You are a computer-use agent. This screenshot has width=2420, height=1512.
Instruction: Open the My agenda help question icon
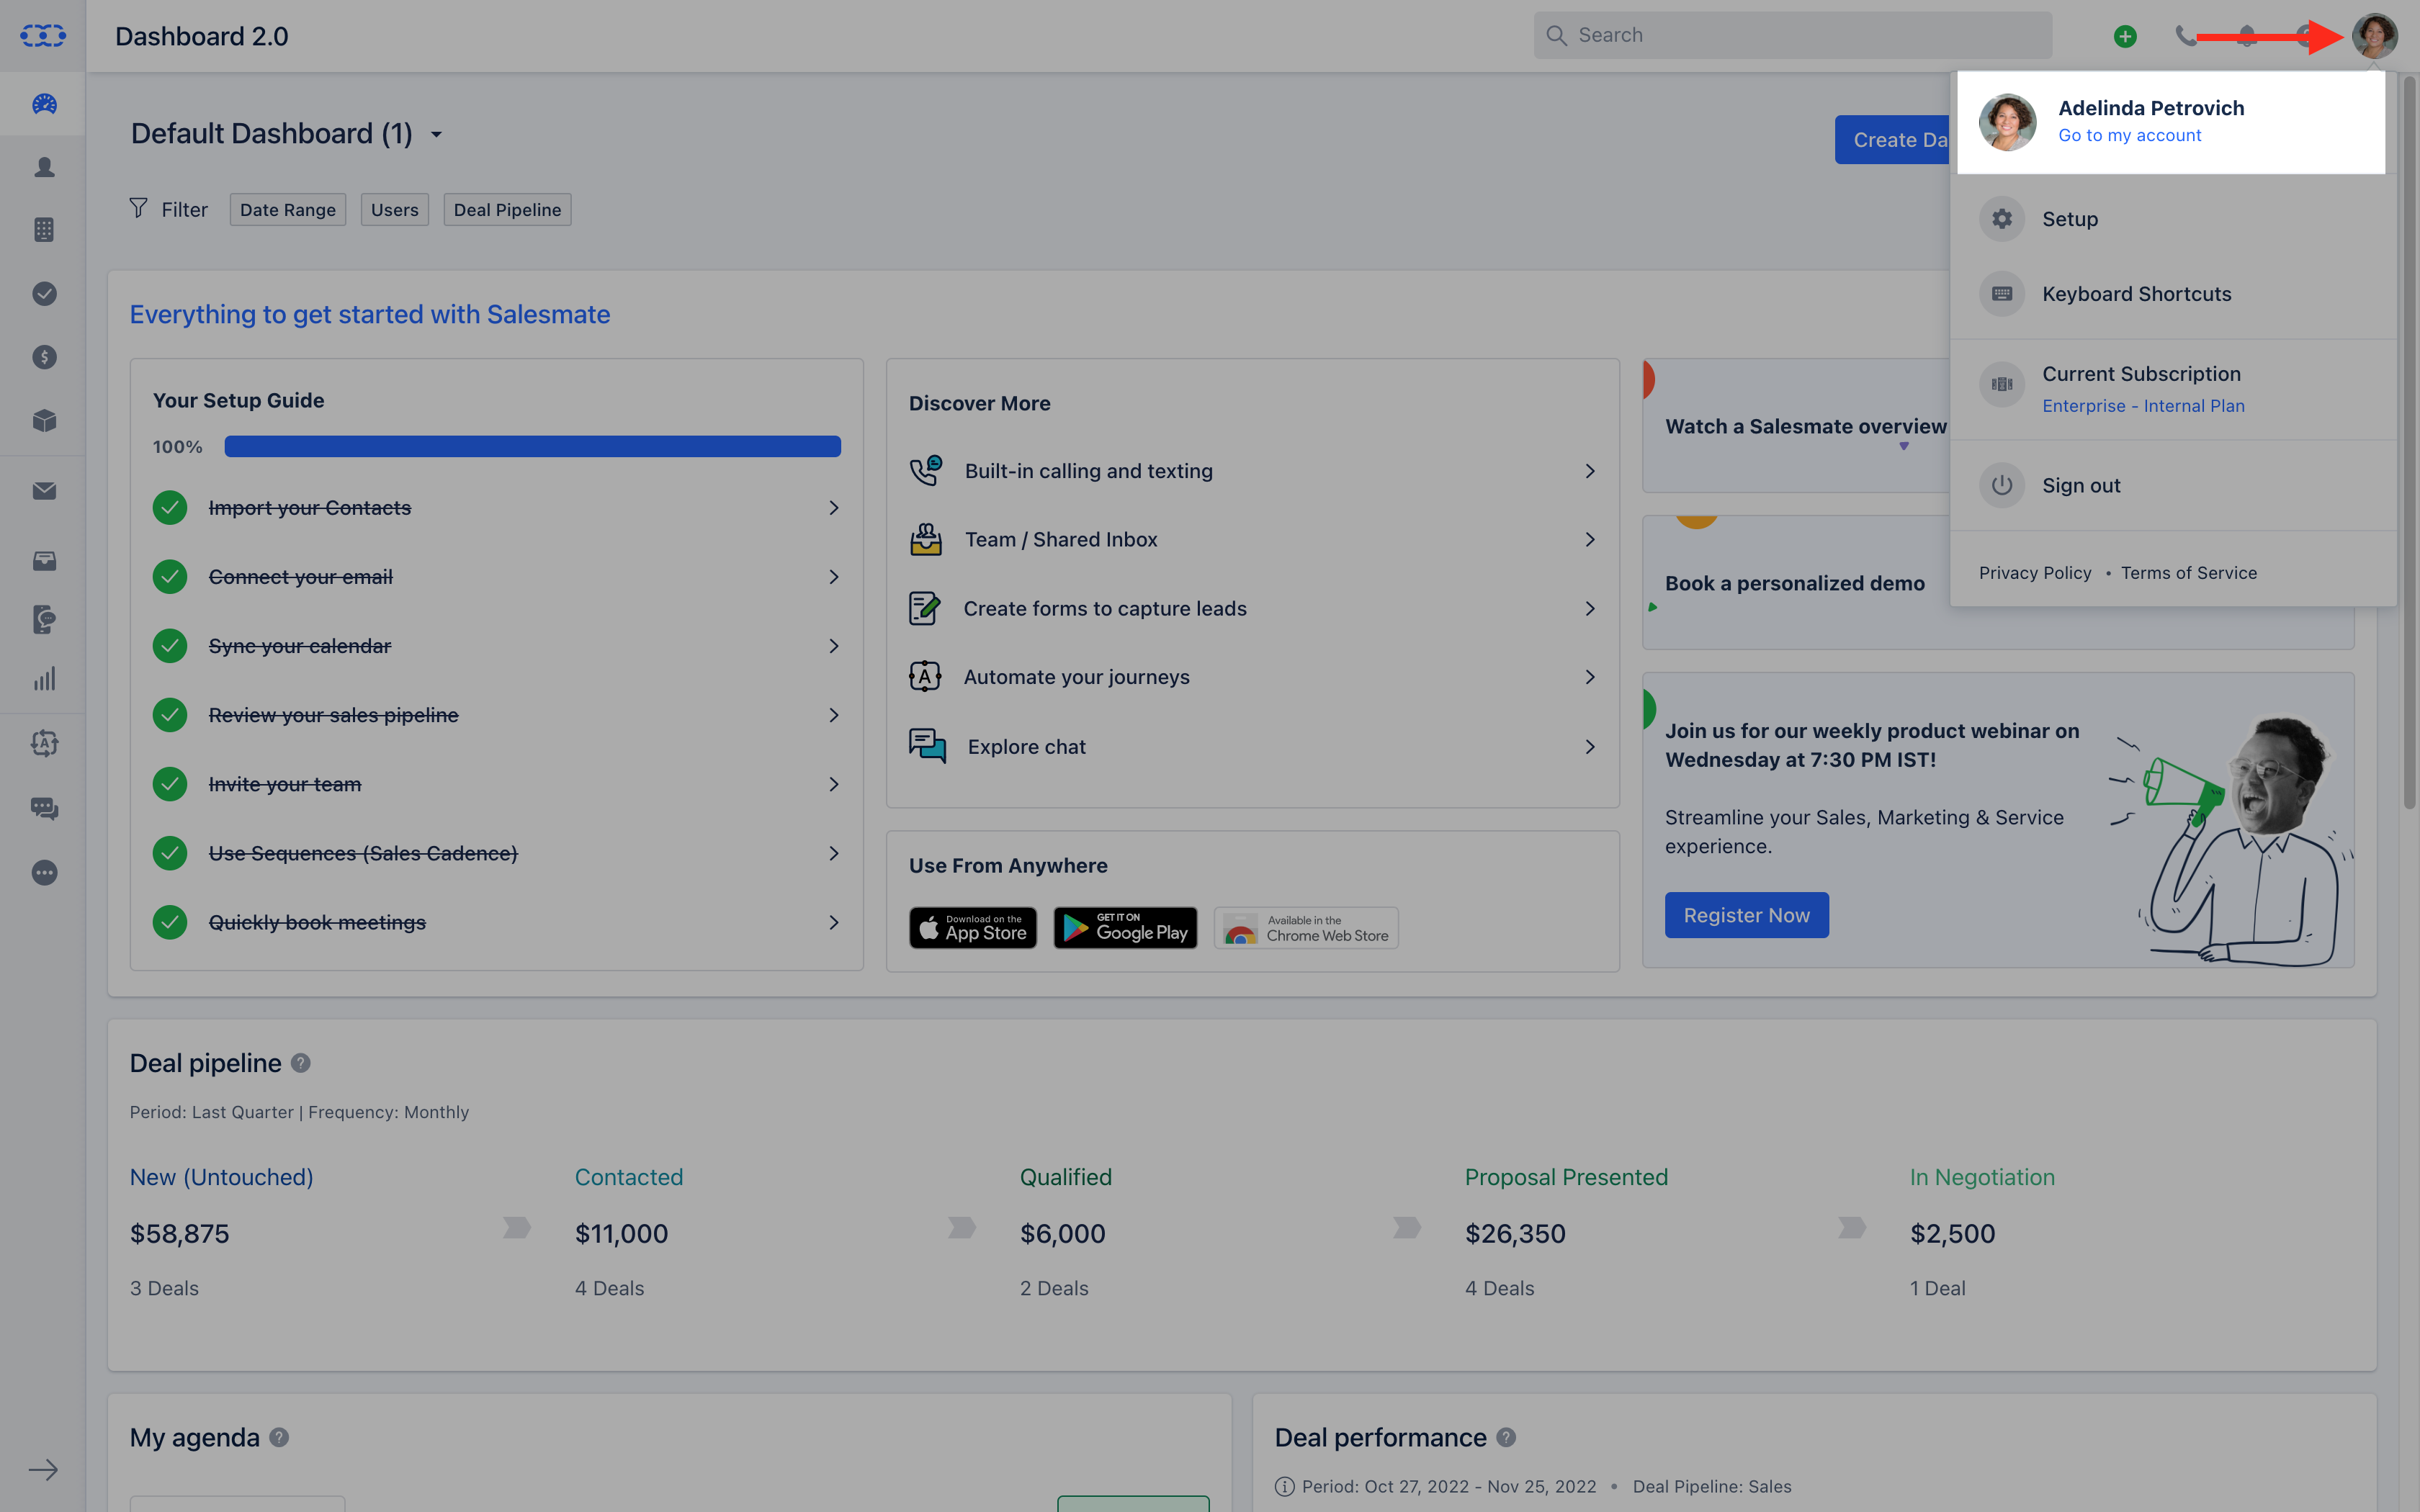[279, 1437]
